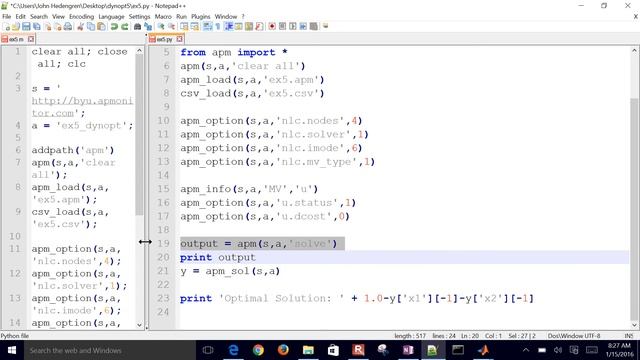Start macro recording with red record icon
Screen dimensions: 640x360
coord(272,27)
